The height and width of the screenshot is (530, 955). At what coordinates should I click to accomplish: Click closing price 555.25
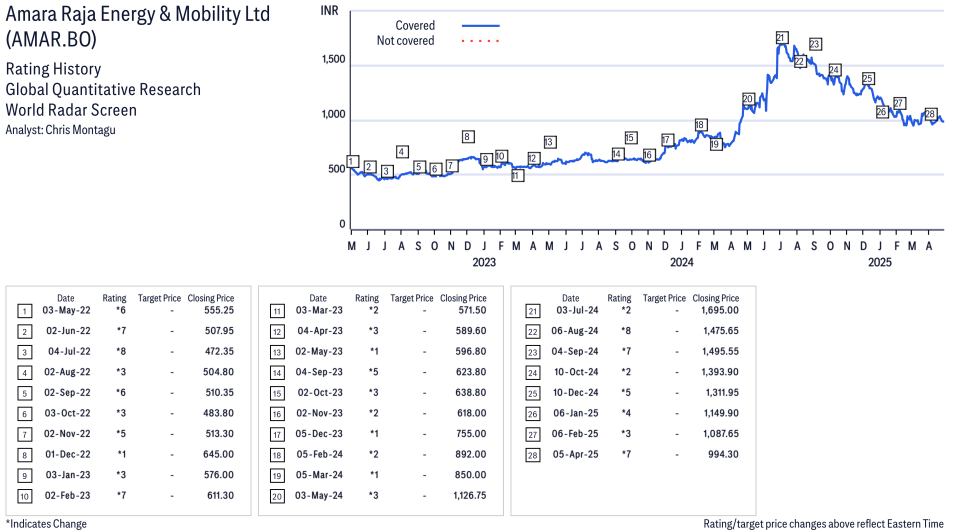click(x=219, y=310)
